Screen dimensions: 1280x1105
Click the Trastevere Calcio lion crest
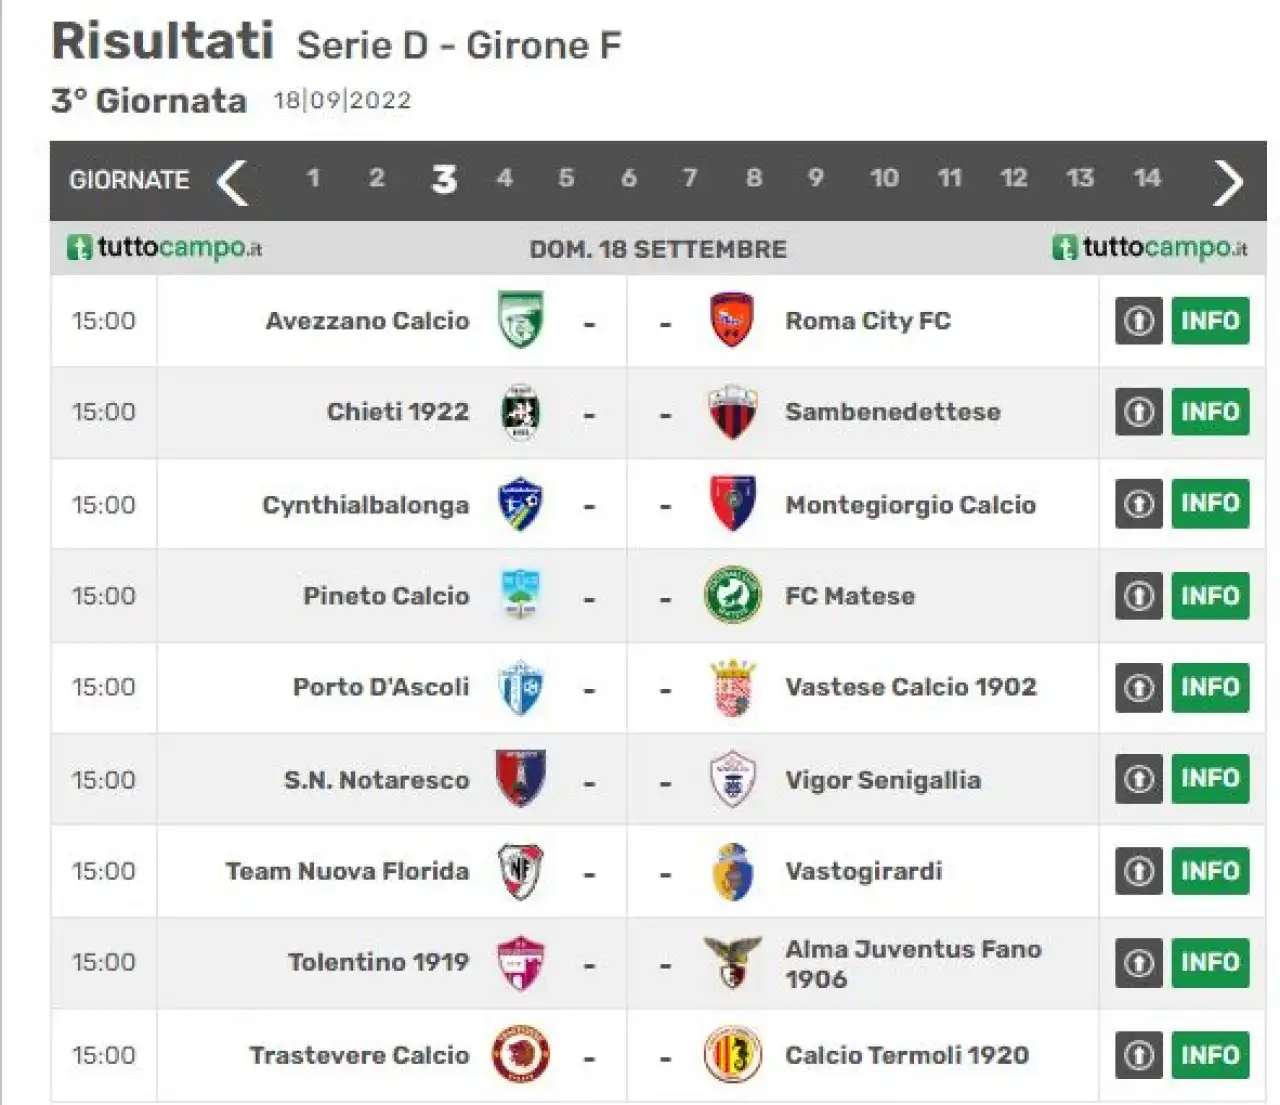click(521, 1055)
